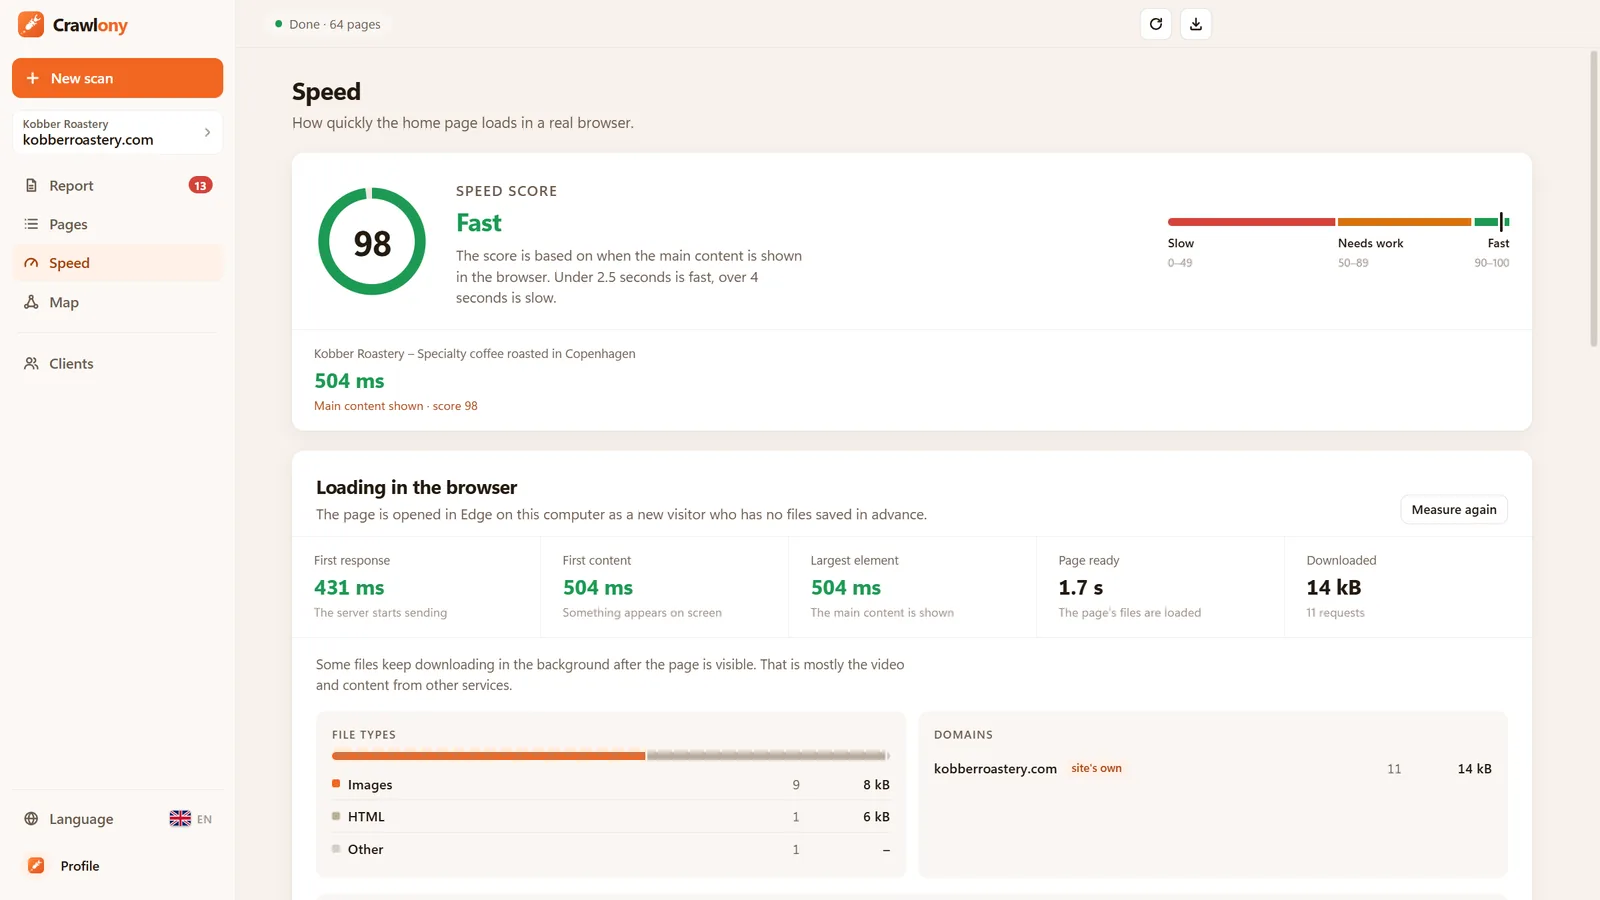
Task: Click the Clients people icon
Action: pyautogui.click(x=31, y=364)
